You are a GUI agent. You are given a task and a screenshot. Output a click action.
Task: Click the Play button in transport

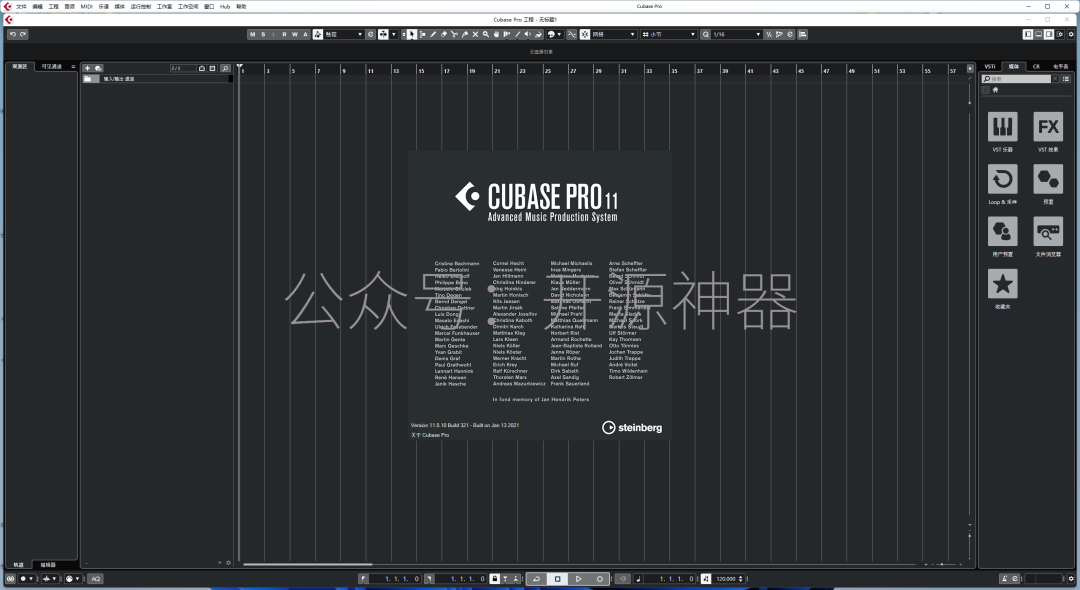[x=579, y=579]
